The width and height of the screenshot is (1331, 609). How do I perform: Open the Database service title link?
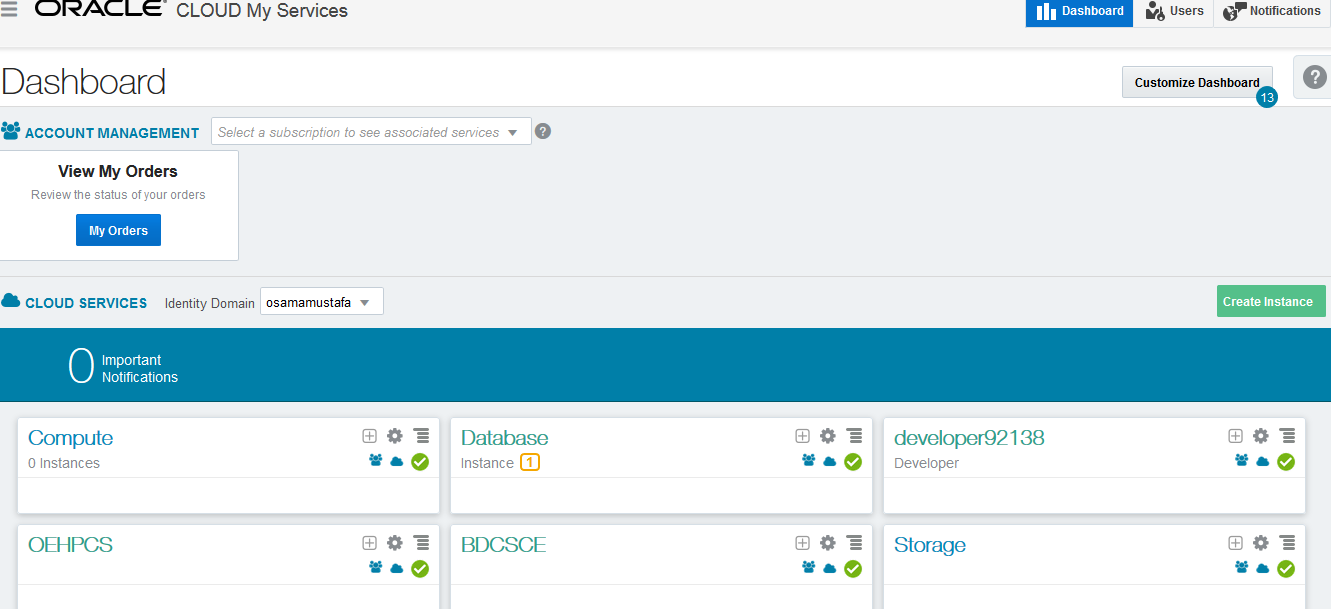coord(504,438)
